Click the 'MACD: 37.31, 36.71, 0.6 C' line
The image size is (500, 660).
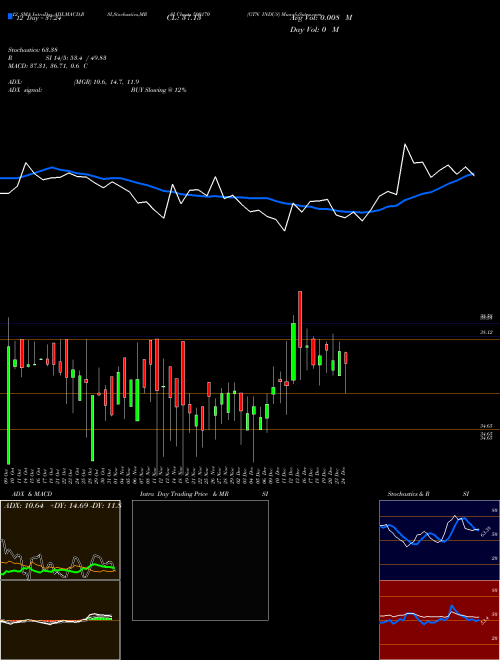pos(48,66)
